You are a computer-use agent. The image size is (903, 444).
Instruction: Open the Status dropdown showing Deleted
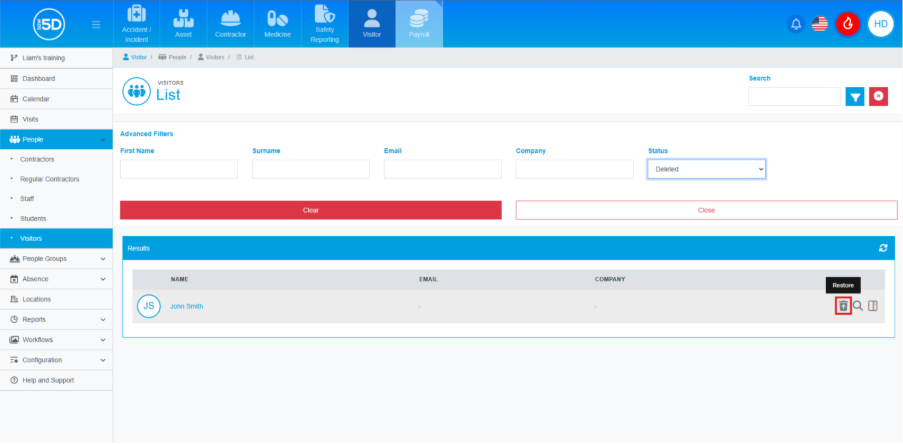[706, 169]
